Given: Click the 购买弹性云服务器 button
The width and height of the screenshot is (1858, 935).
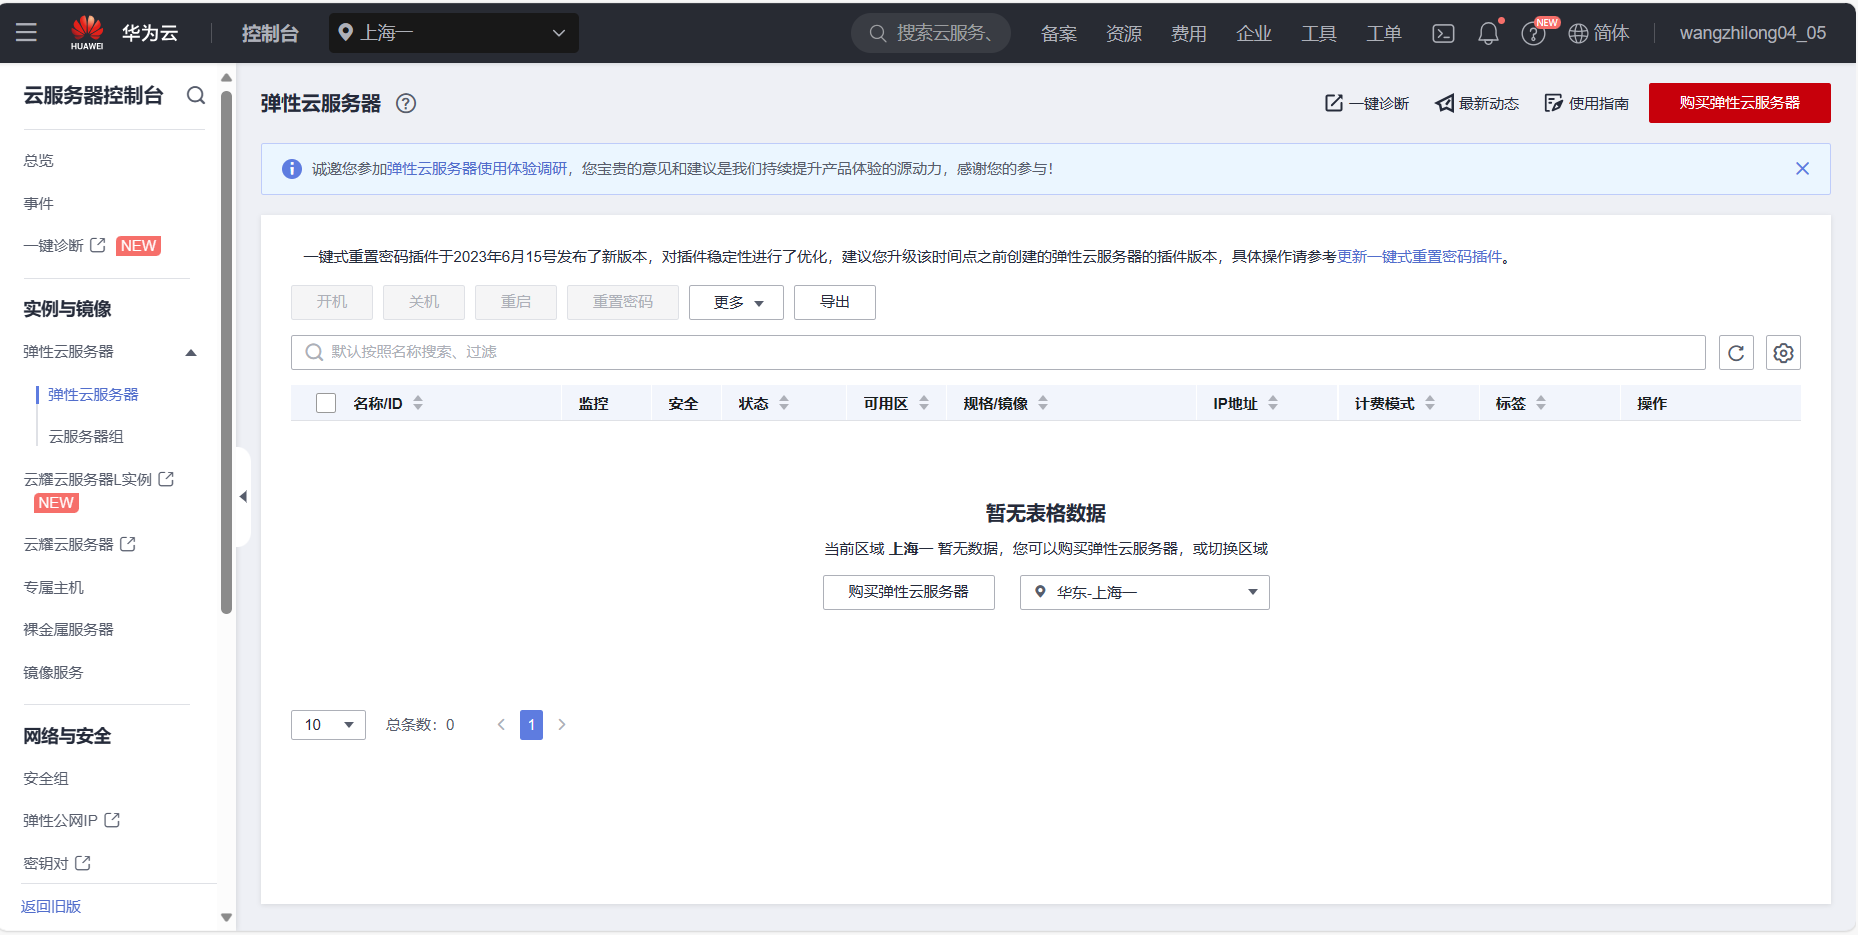Looking at the screenshot, I should point(1739,103).
